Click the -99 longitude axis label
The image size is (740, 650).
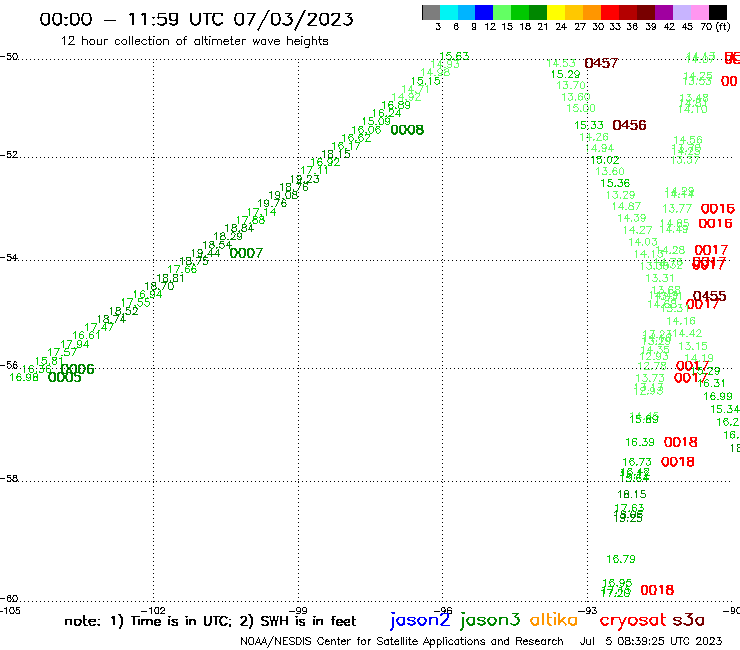point(298,610)
